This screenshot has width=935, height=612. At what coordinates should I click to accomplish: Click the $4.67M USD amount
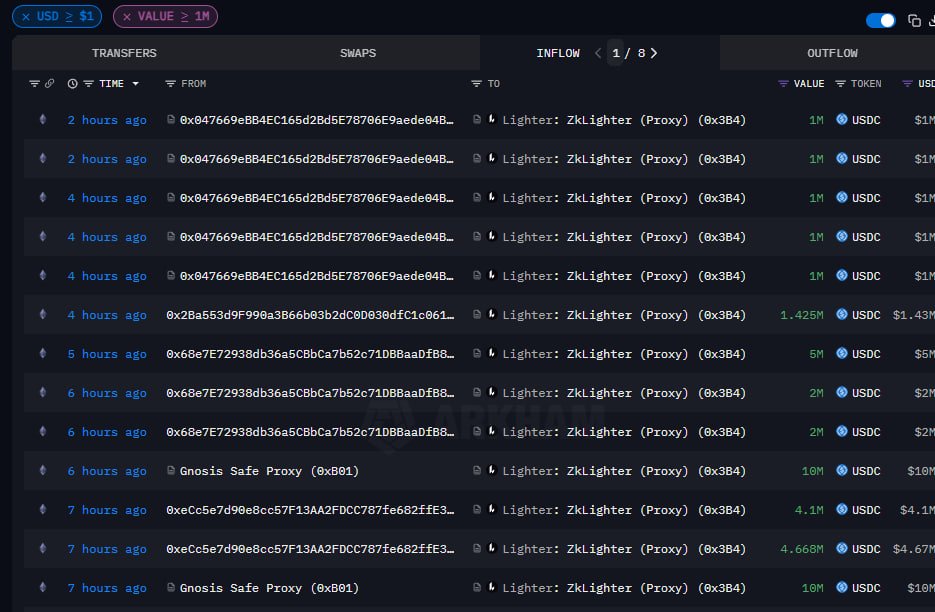pyautogui.click(x=914, y=549)
